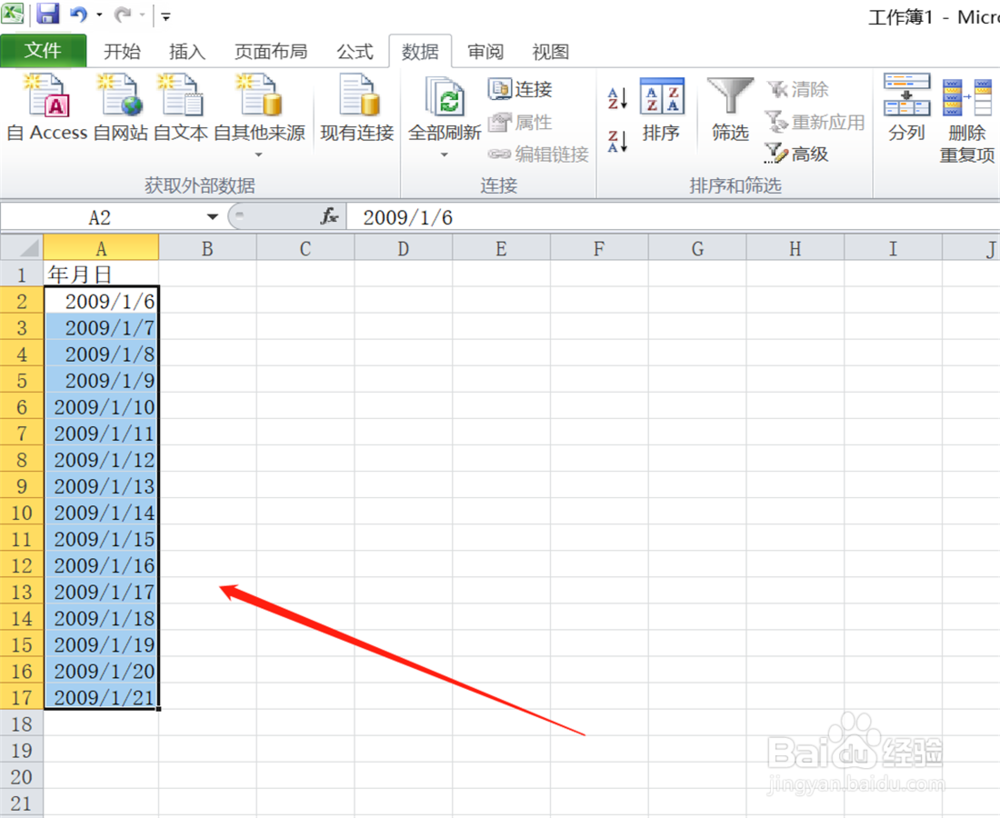Switch to the 开始 tab
Screen dimensions: 1000x818
pos(122,52)
